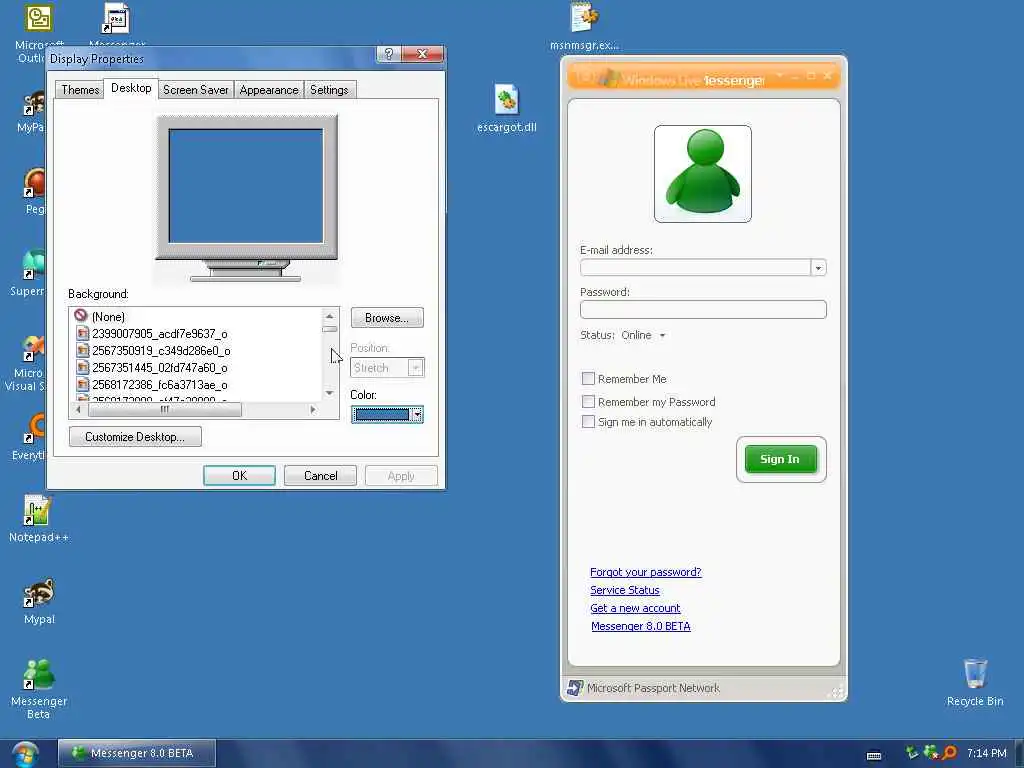Click the Microsoft Passport Network icon
Screen dimensions: 1024x768
[575, 688]
